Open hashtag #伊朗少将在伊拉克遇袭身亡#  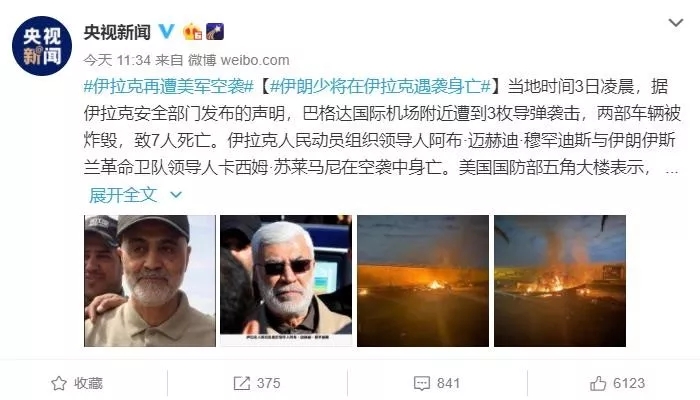pyautogui.click(x=381, y=86)
